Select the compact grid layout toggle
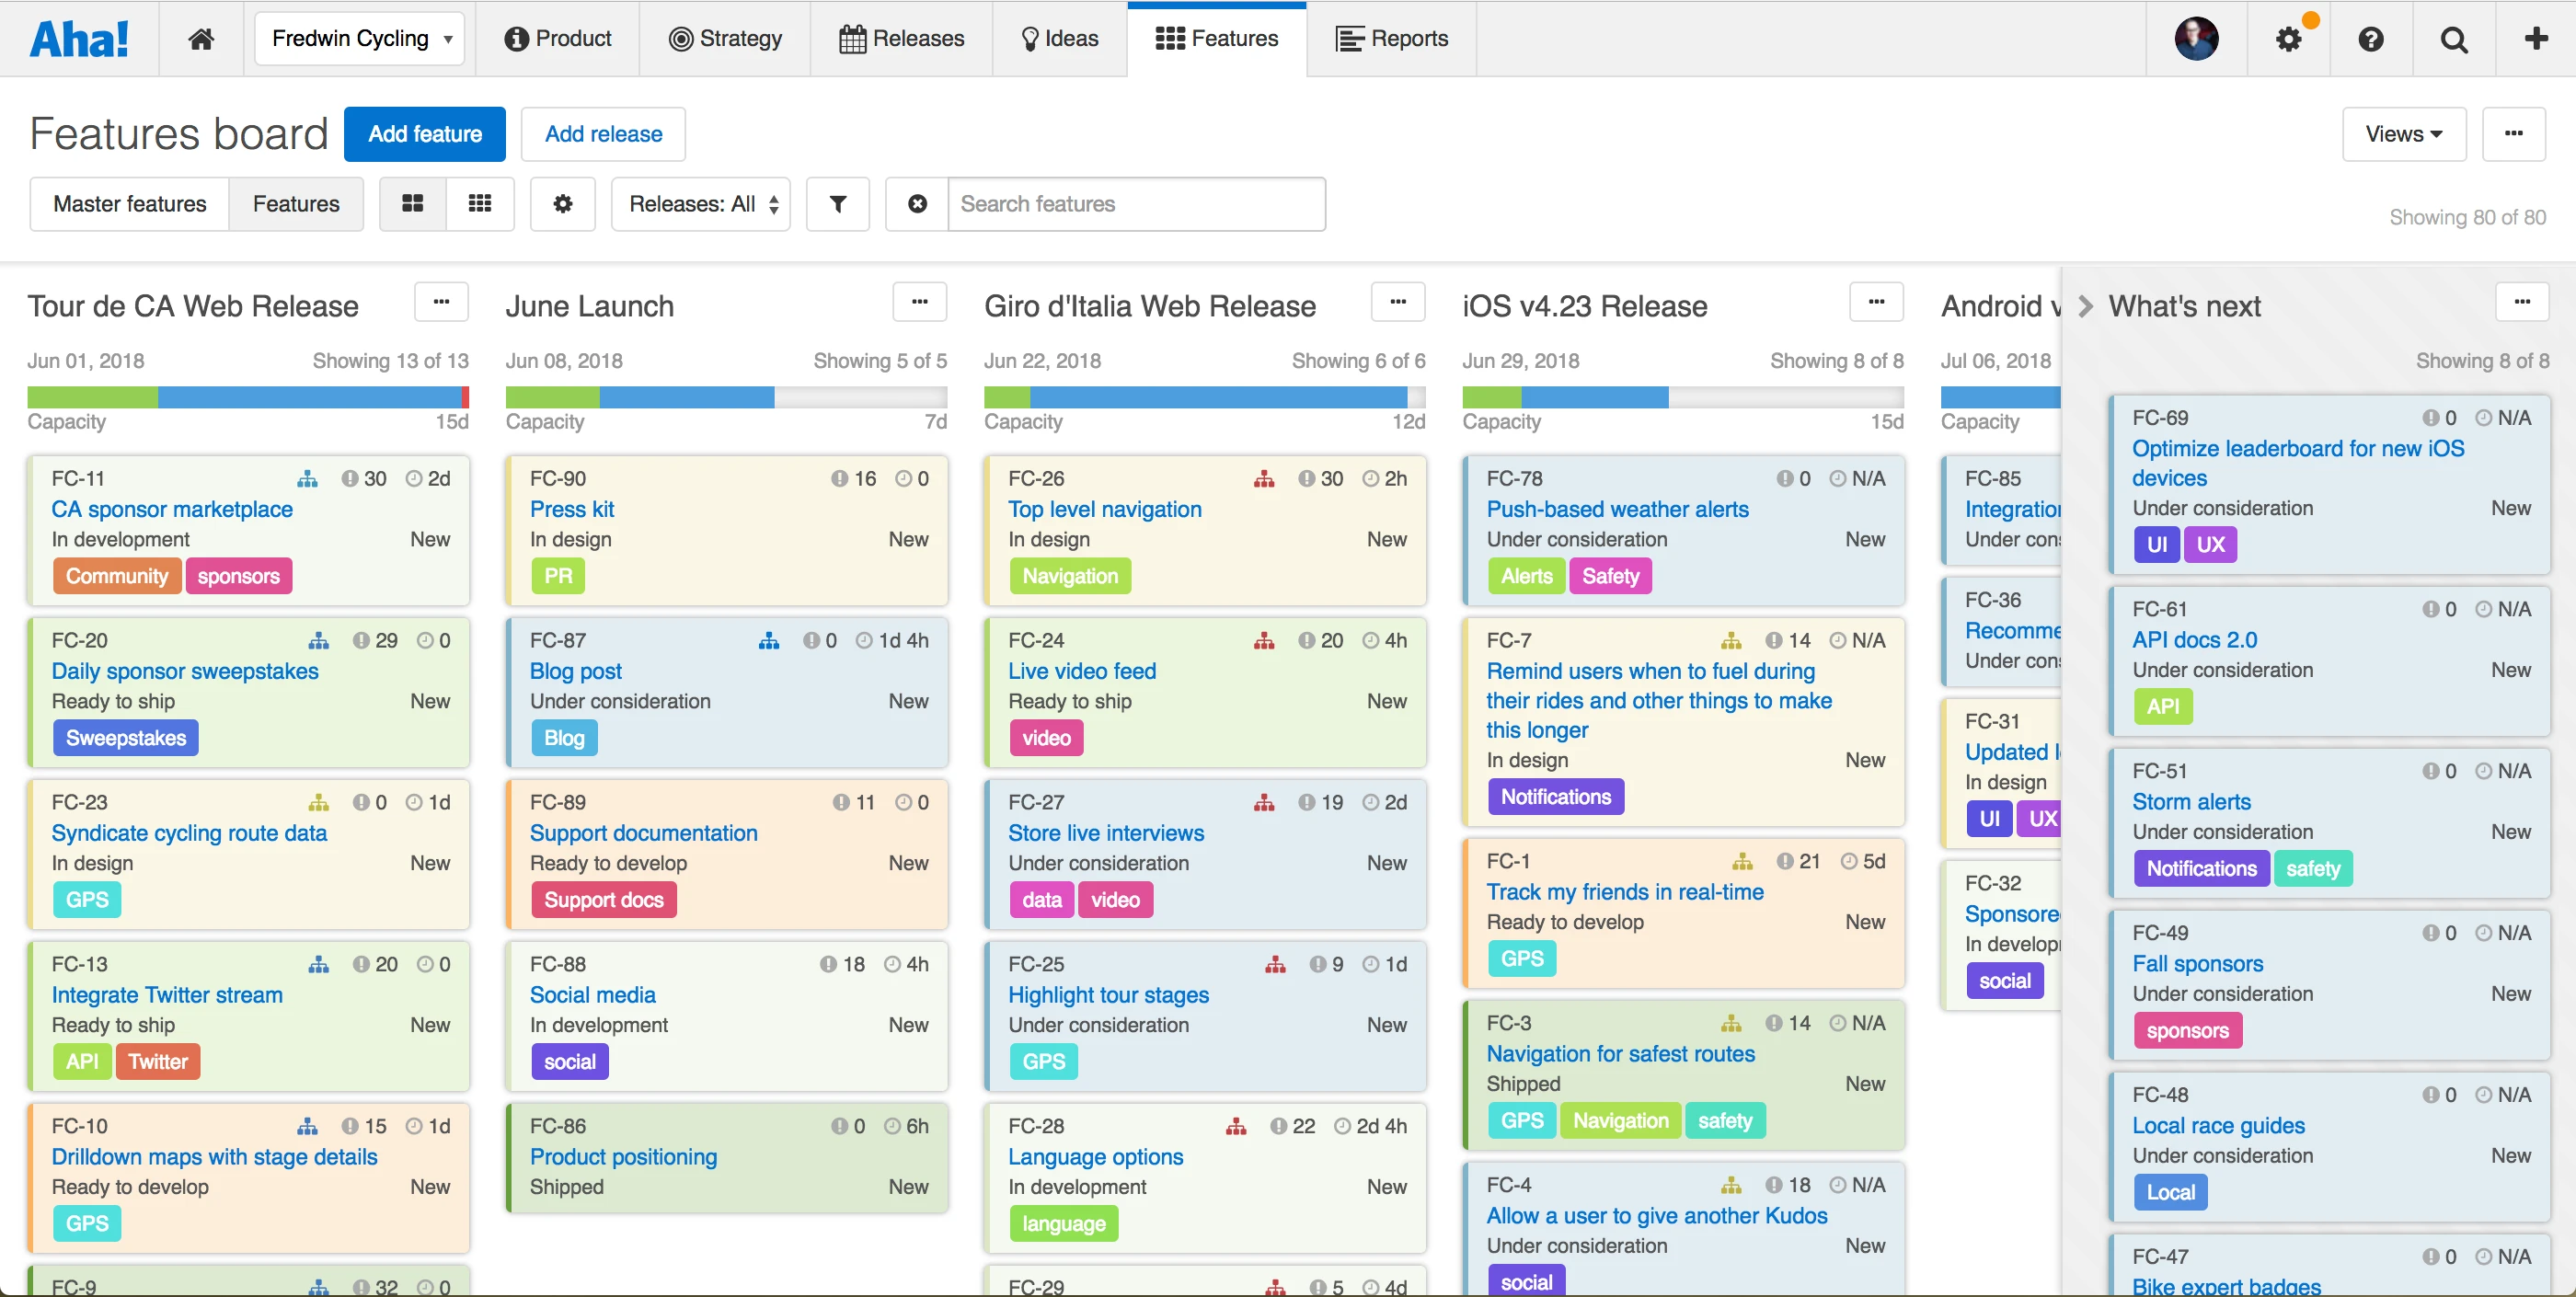Viewport: 2576px width, 1297px height. [x=480, y=204]
